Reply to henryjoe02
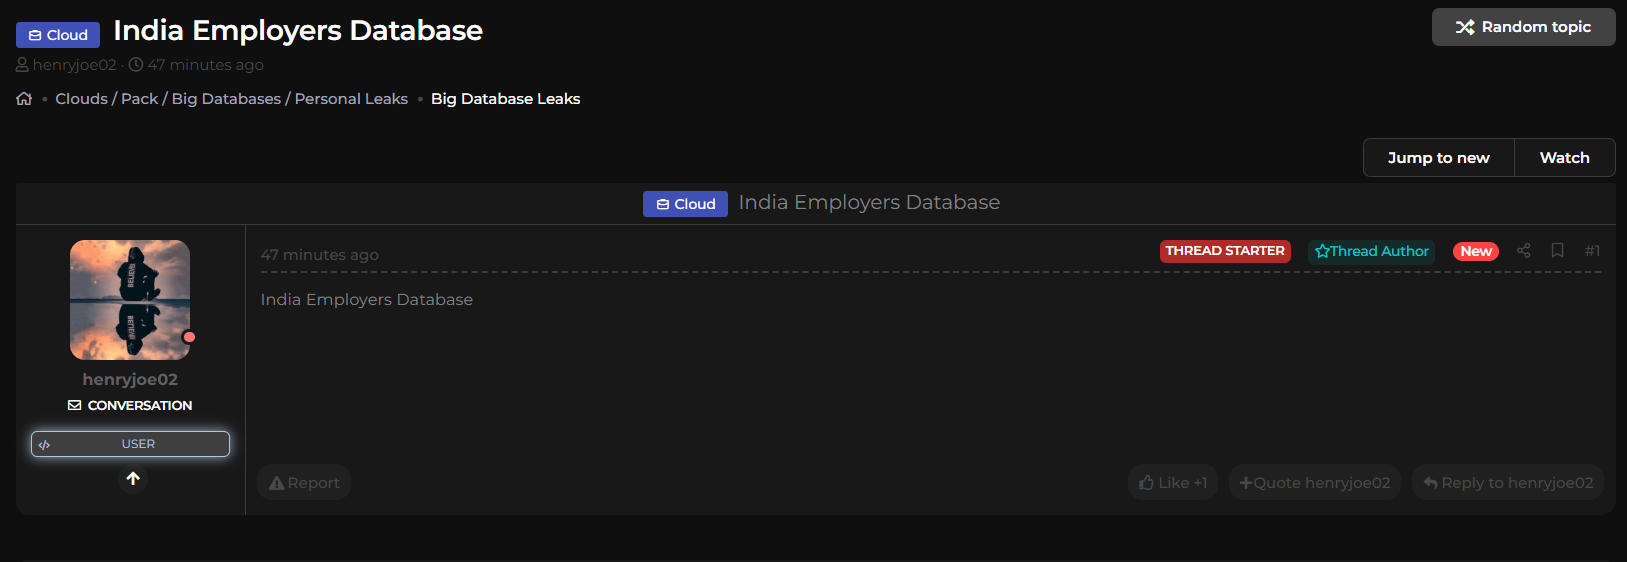The width and height of the screenshot is (1627, 562). tap(1507, 483)
